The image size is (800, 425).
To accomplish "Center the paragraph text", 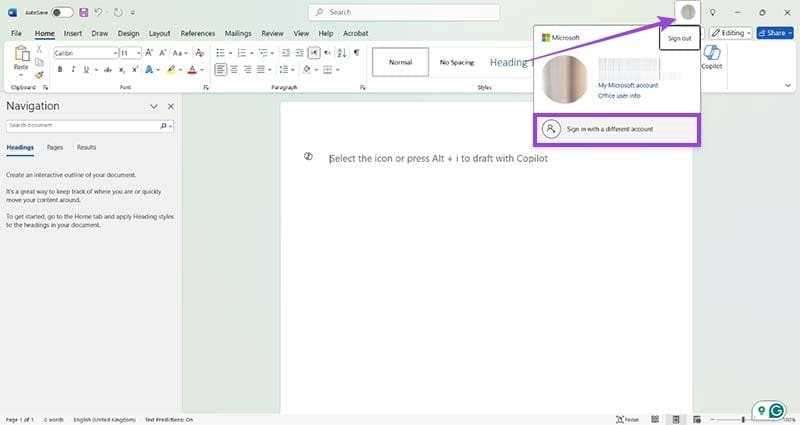I will click(234, 69).
